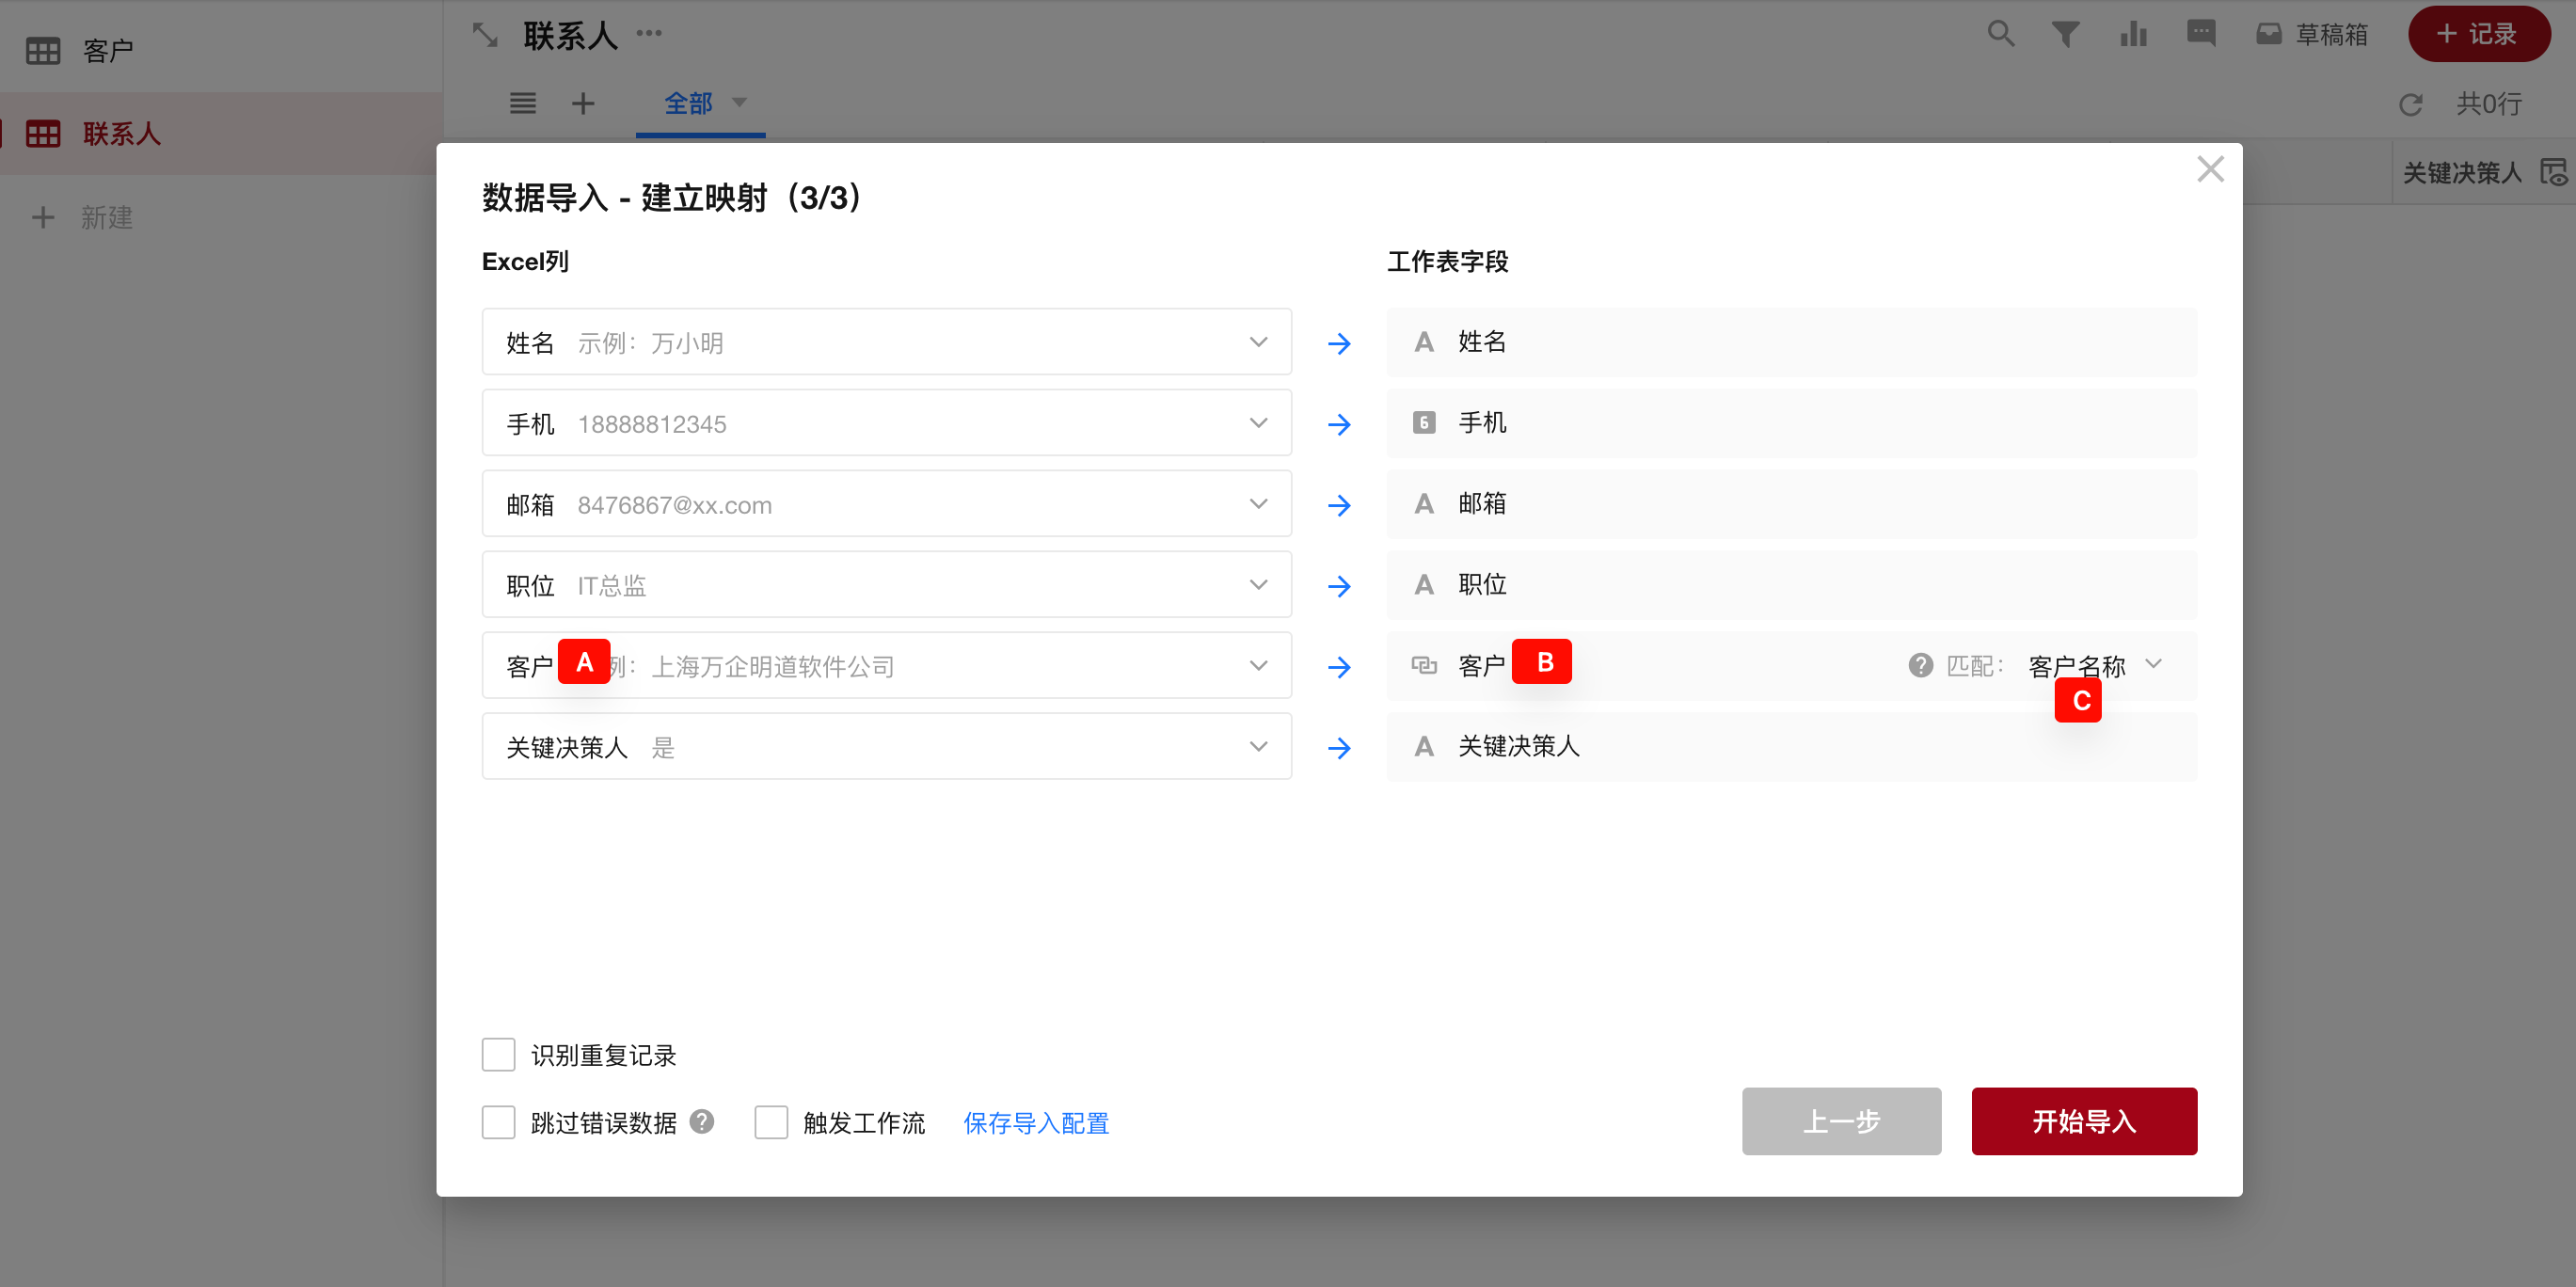Click help icon beside 跳过错误数据
The width and height of the screenshot is (2576, 1287).
(x=702, y=1121)
